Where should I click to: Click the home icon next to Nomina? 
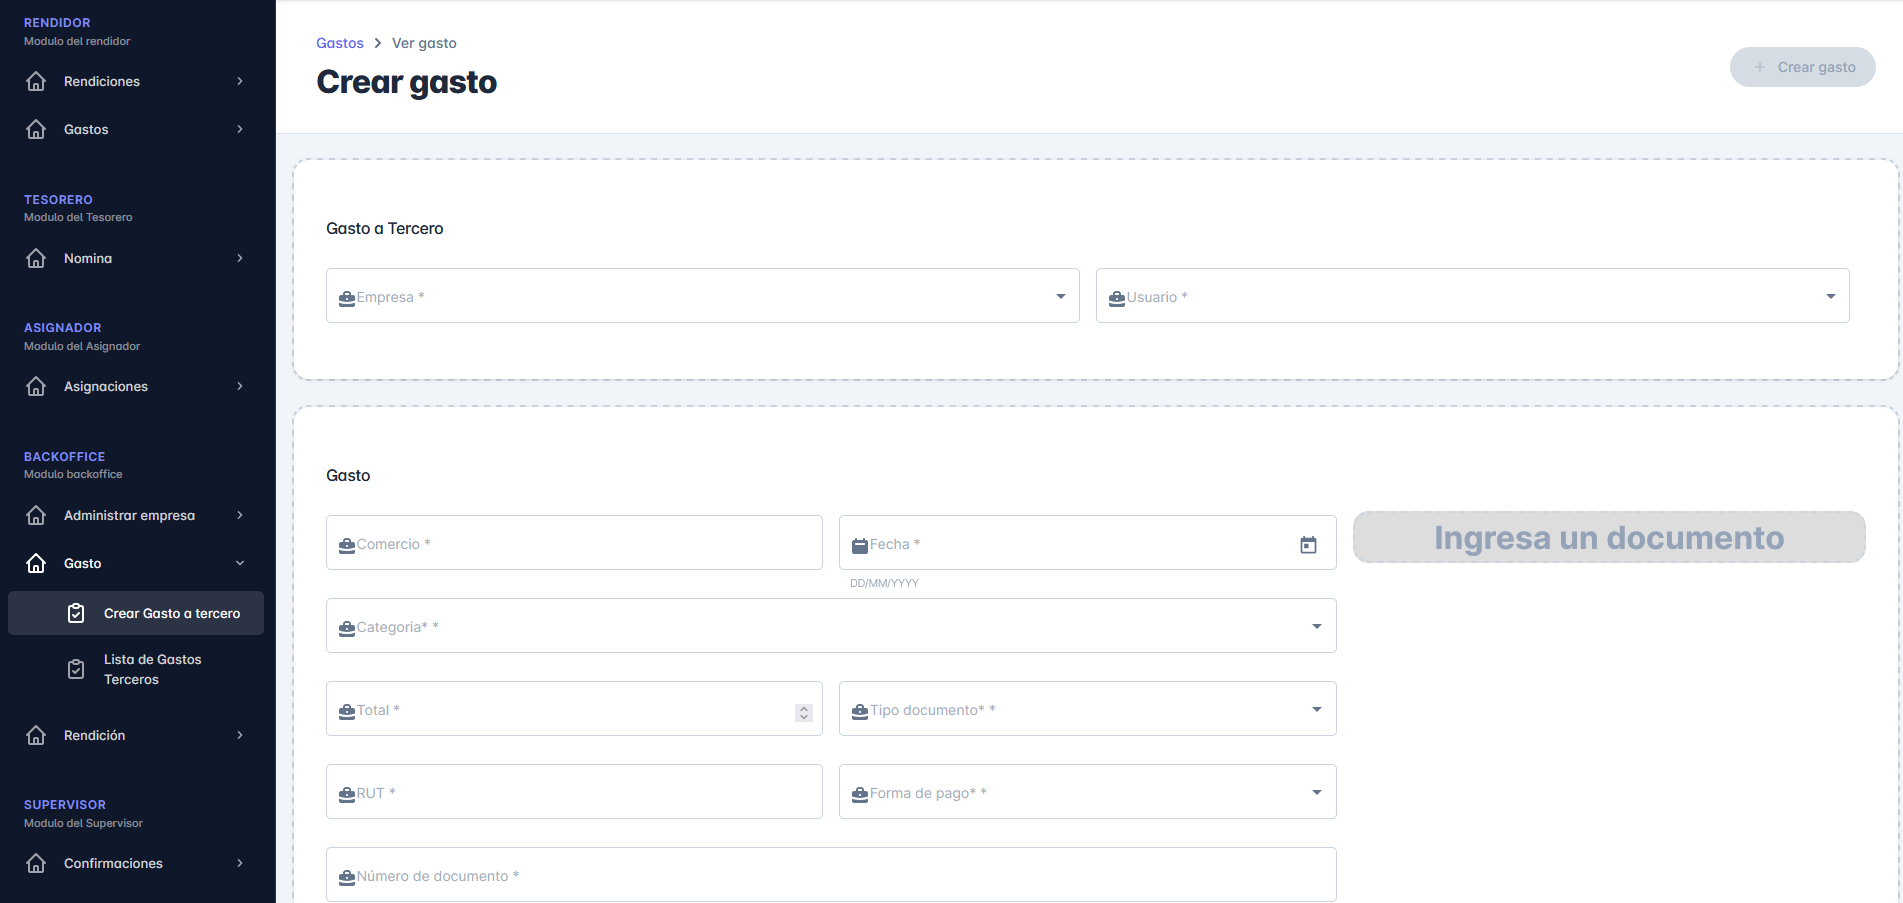36,258
